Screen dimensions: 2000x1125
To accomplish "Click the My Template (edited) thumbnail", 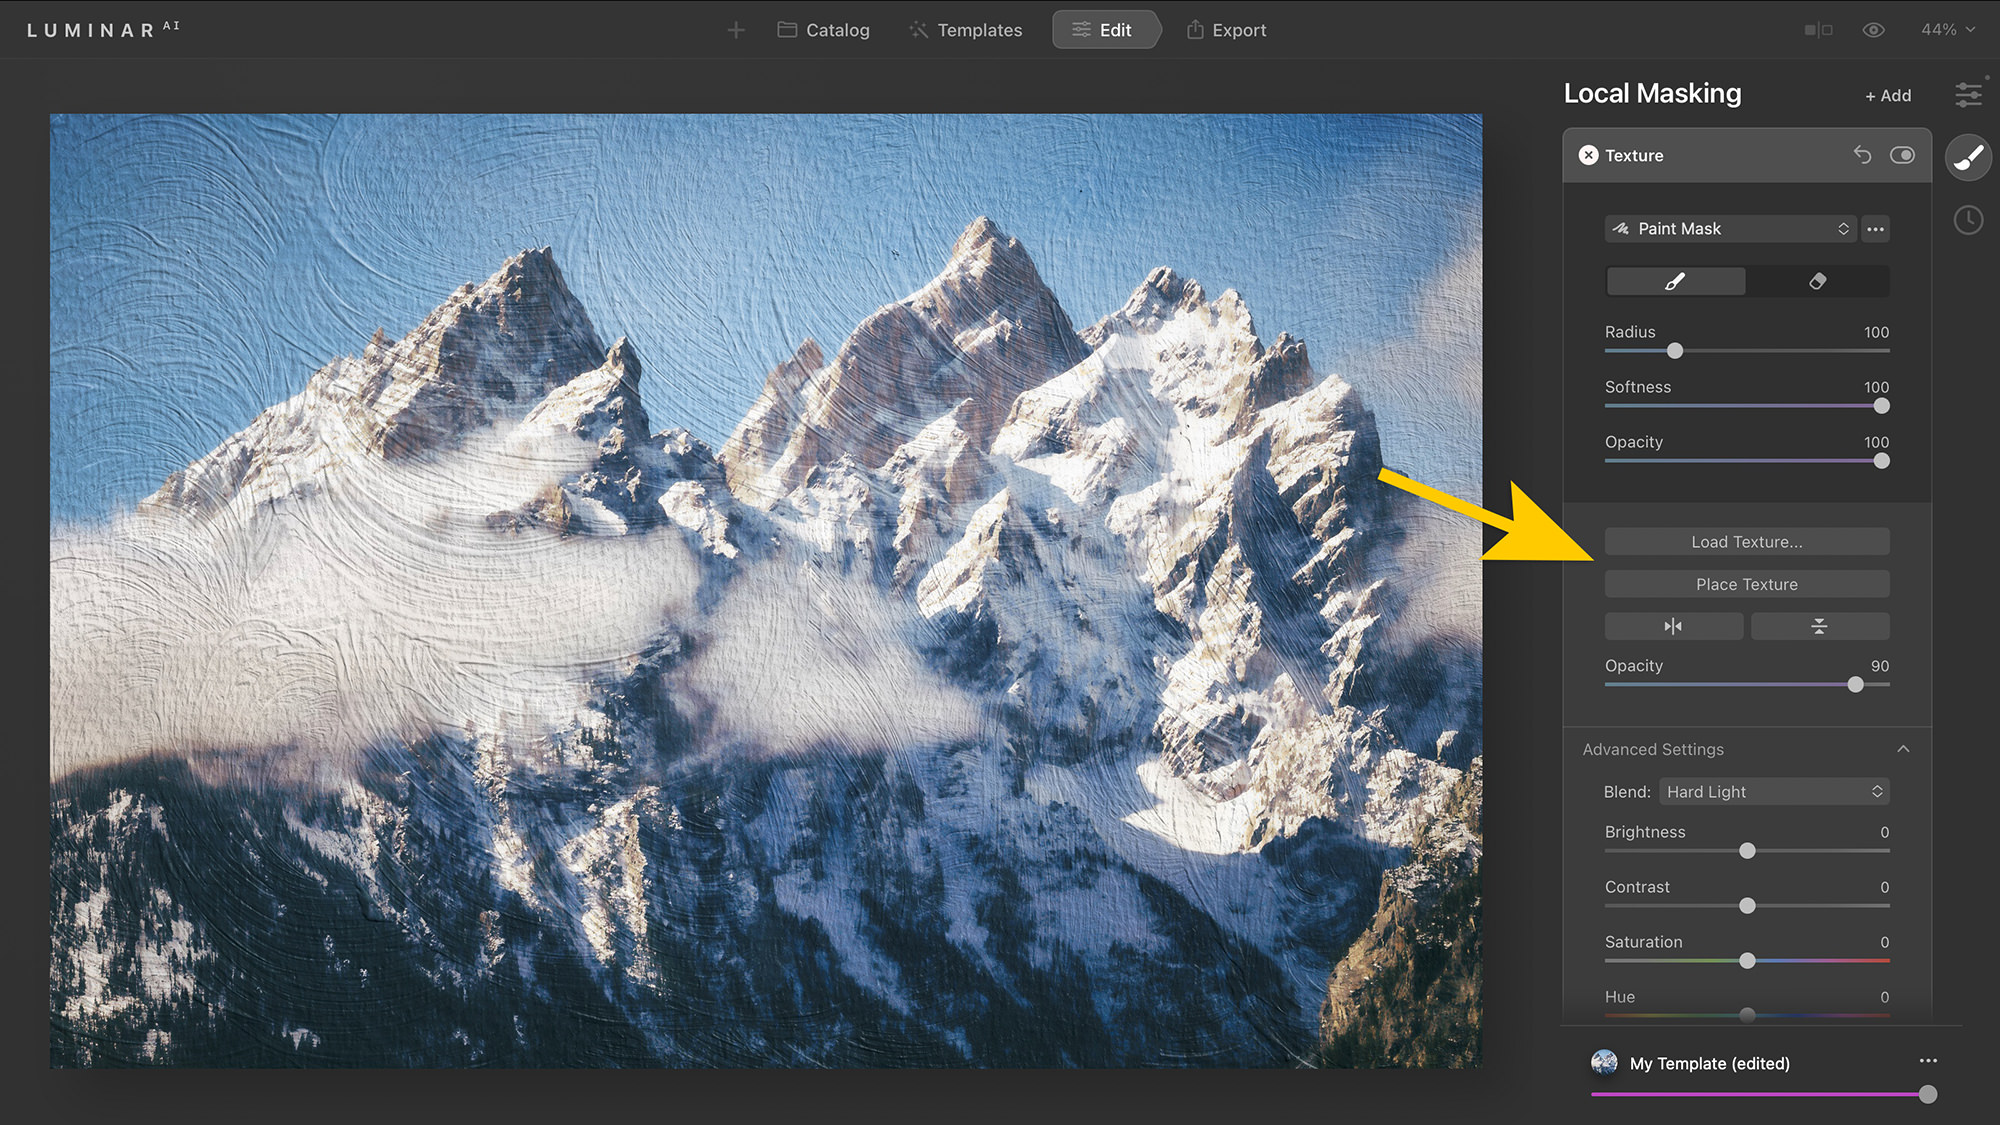I will pyautogui.click(x=1605, y=1063).
